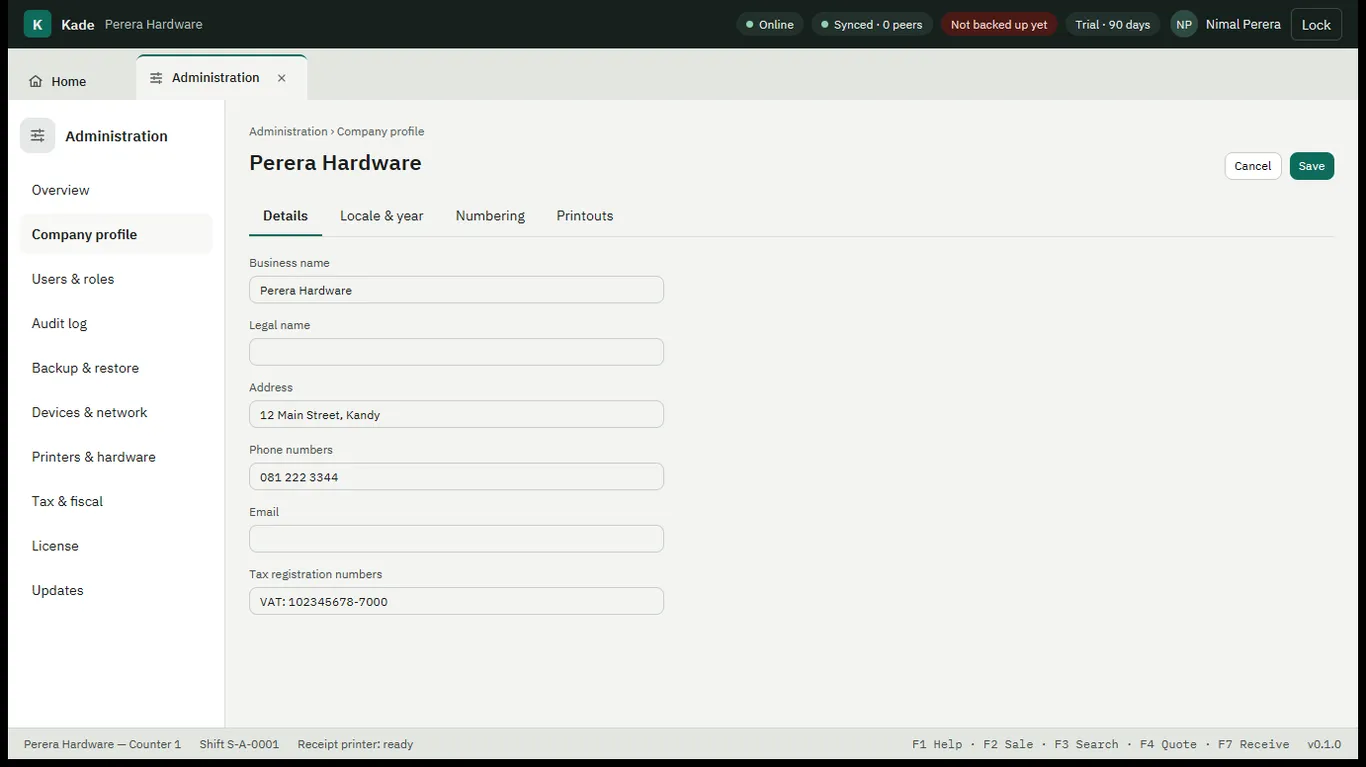Click the Trial · 90 days badge
The image size is (1366, 767).
tap(1112, 24)
